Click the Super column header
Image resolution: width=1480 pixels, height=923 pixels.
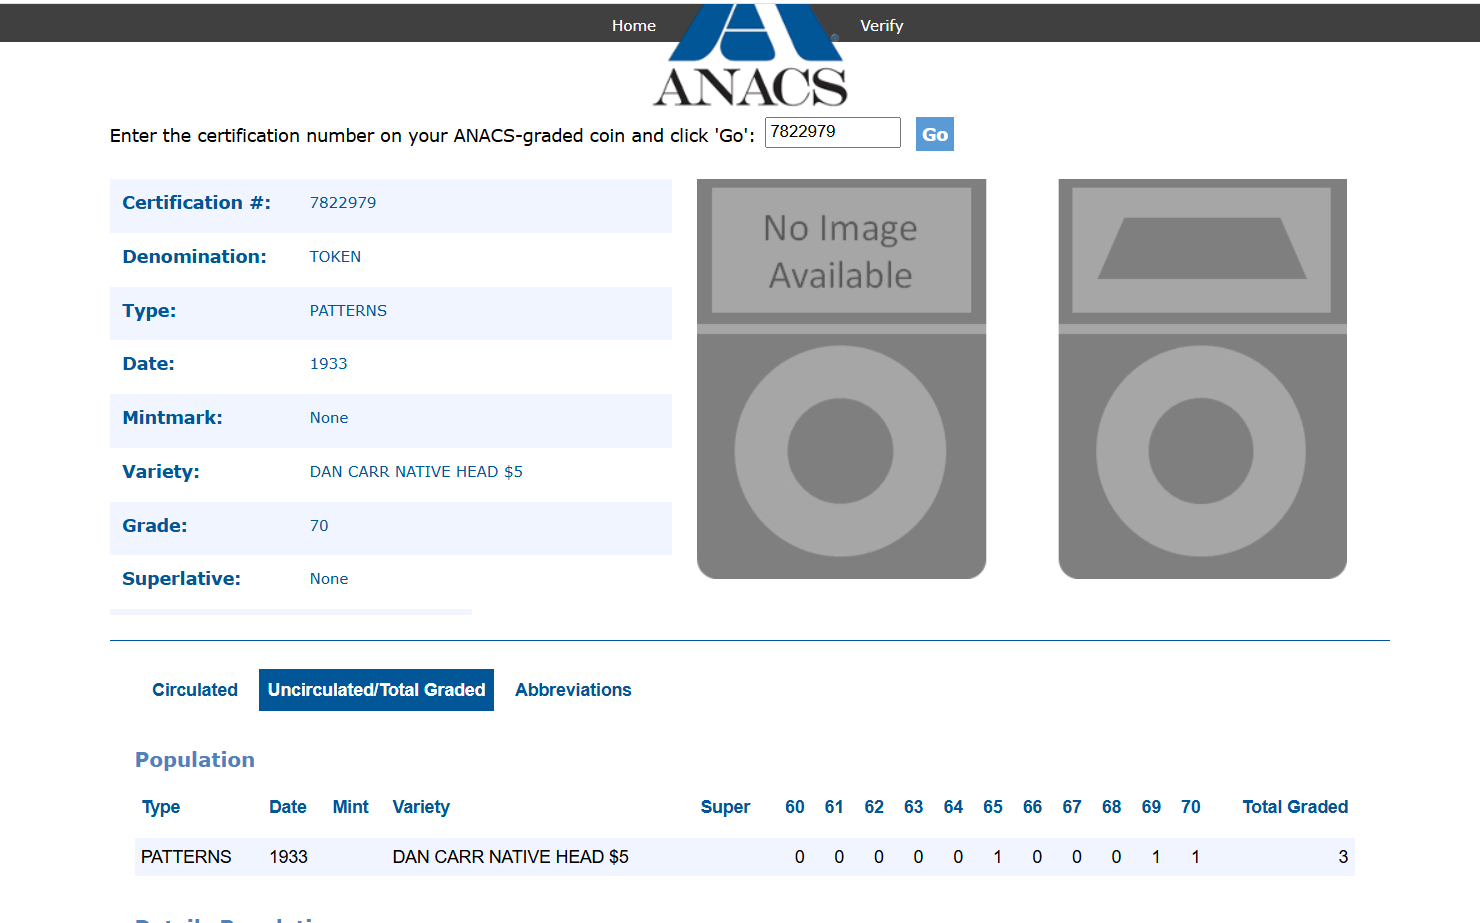tap(725, 807)
